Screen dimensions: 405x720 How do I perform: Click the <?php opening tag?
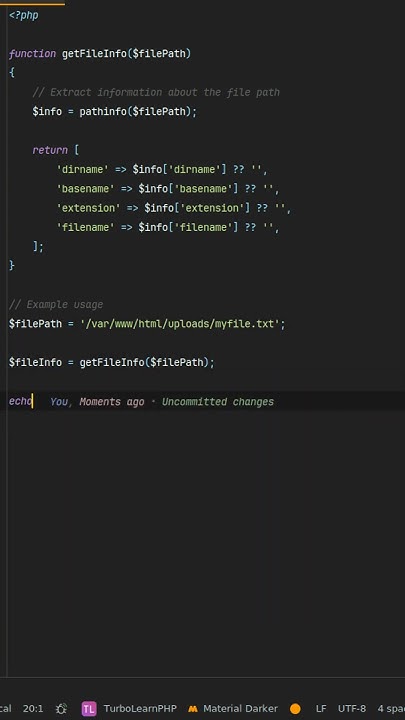click(23, 15)
